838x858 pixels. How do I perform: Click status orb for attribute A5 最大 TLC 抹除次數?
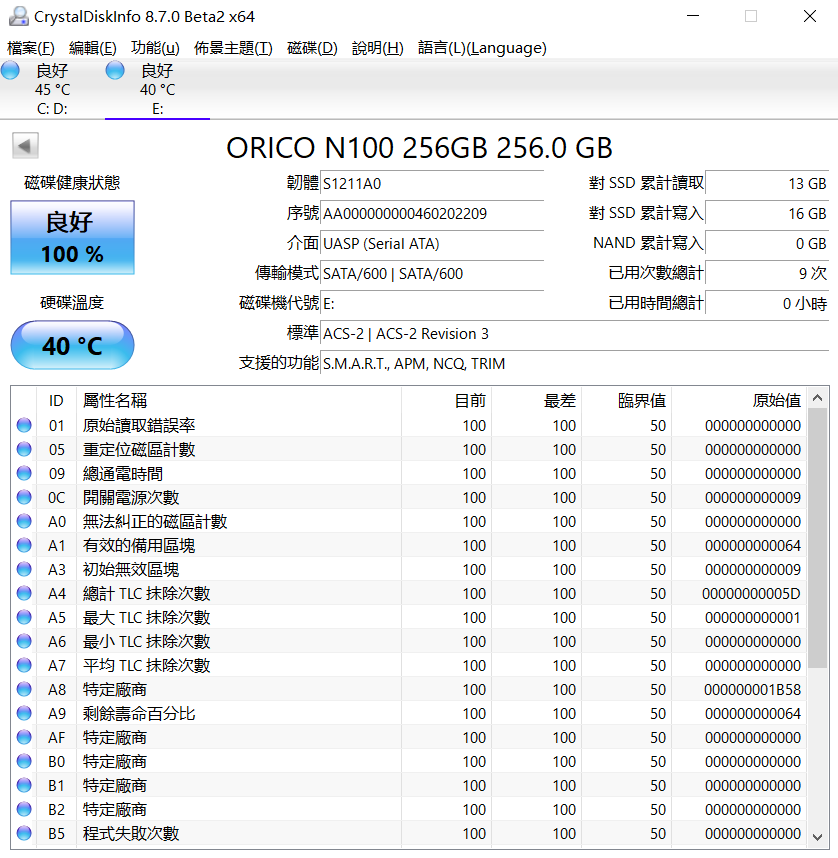[x=24, y=617]
